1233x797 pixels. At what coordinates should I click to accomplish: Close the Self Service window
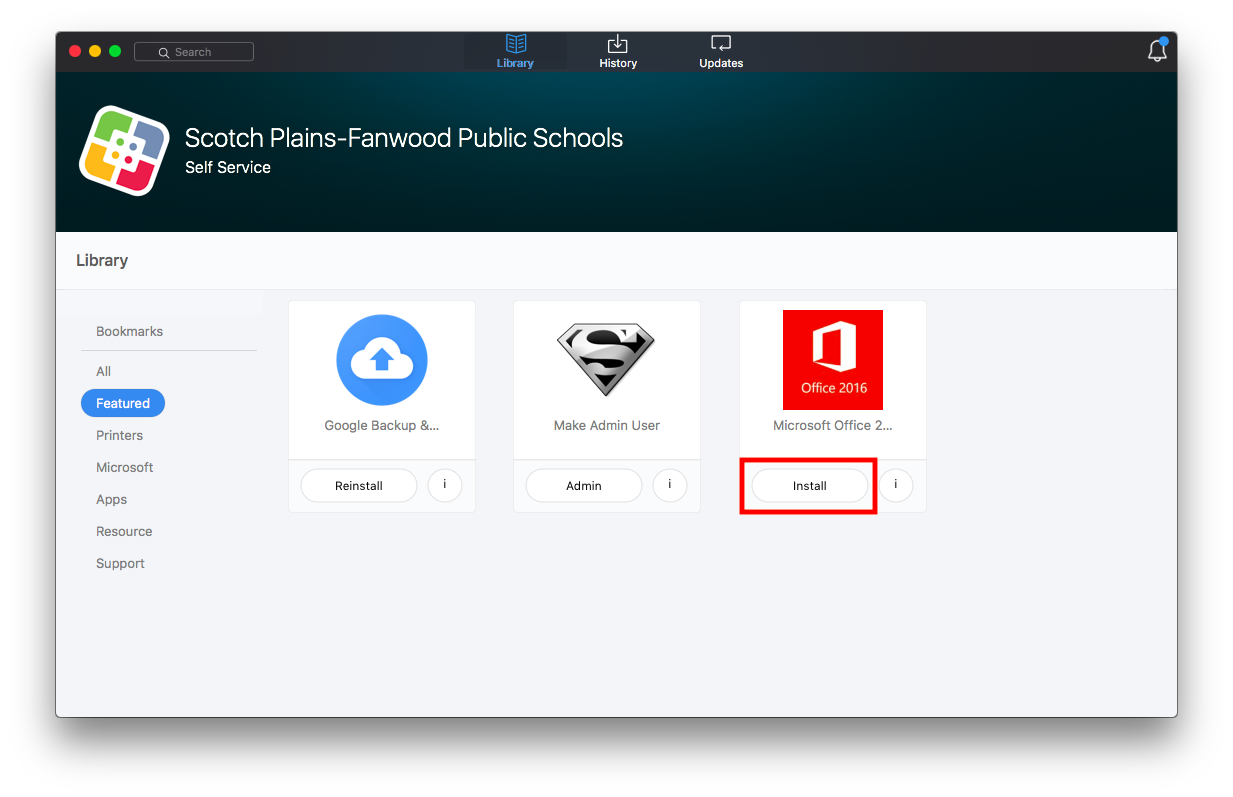click(x=75, y=51)
